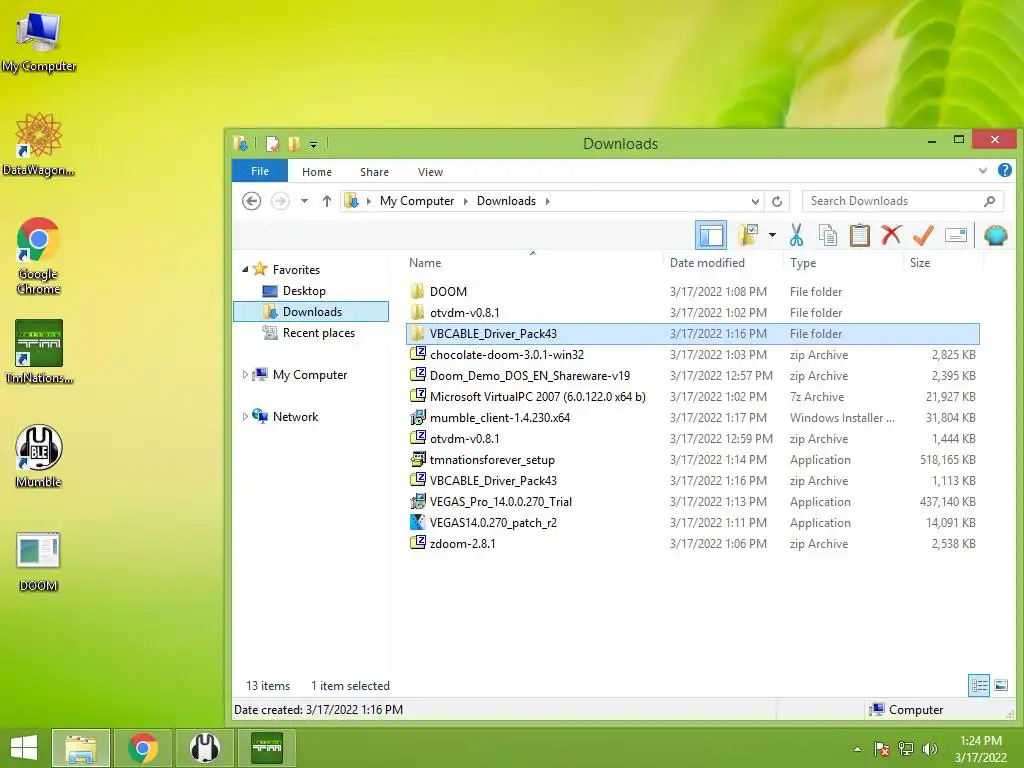Expand the ribbon with the chevron
This screenshot has height=768, width=1024.
(x=983, y=171)
